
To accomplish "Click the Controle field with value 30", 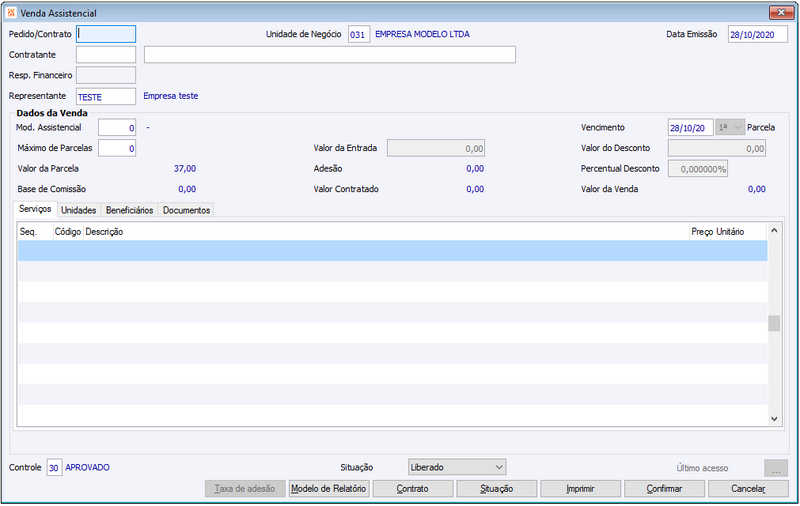I will click(x=54, y=467).
